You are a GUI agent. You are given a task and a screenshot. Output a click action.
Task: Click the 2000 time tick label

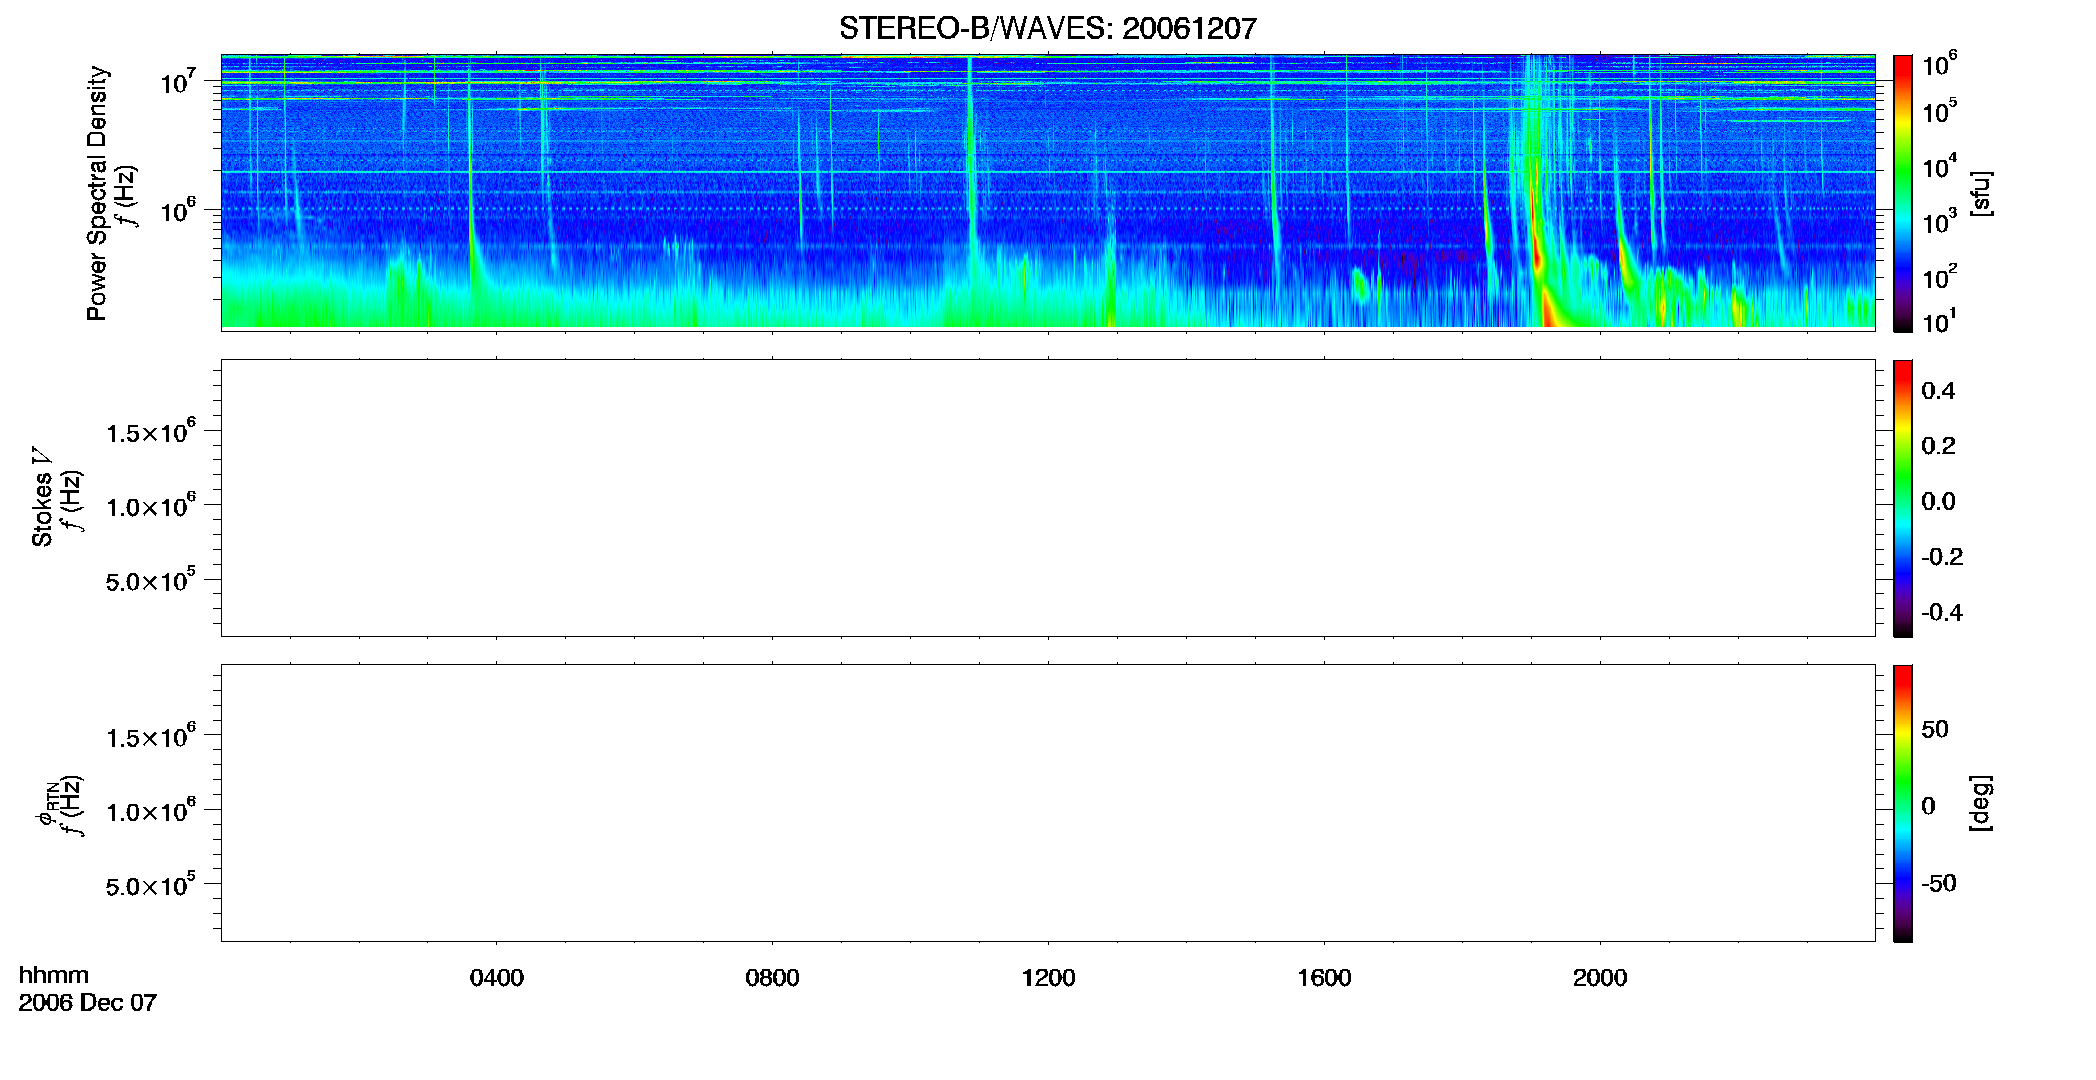point(1600,978)
